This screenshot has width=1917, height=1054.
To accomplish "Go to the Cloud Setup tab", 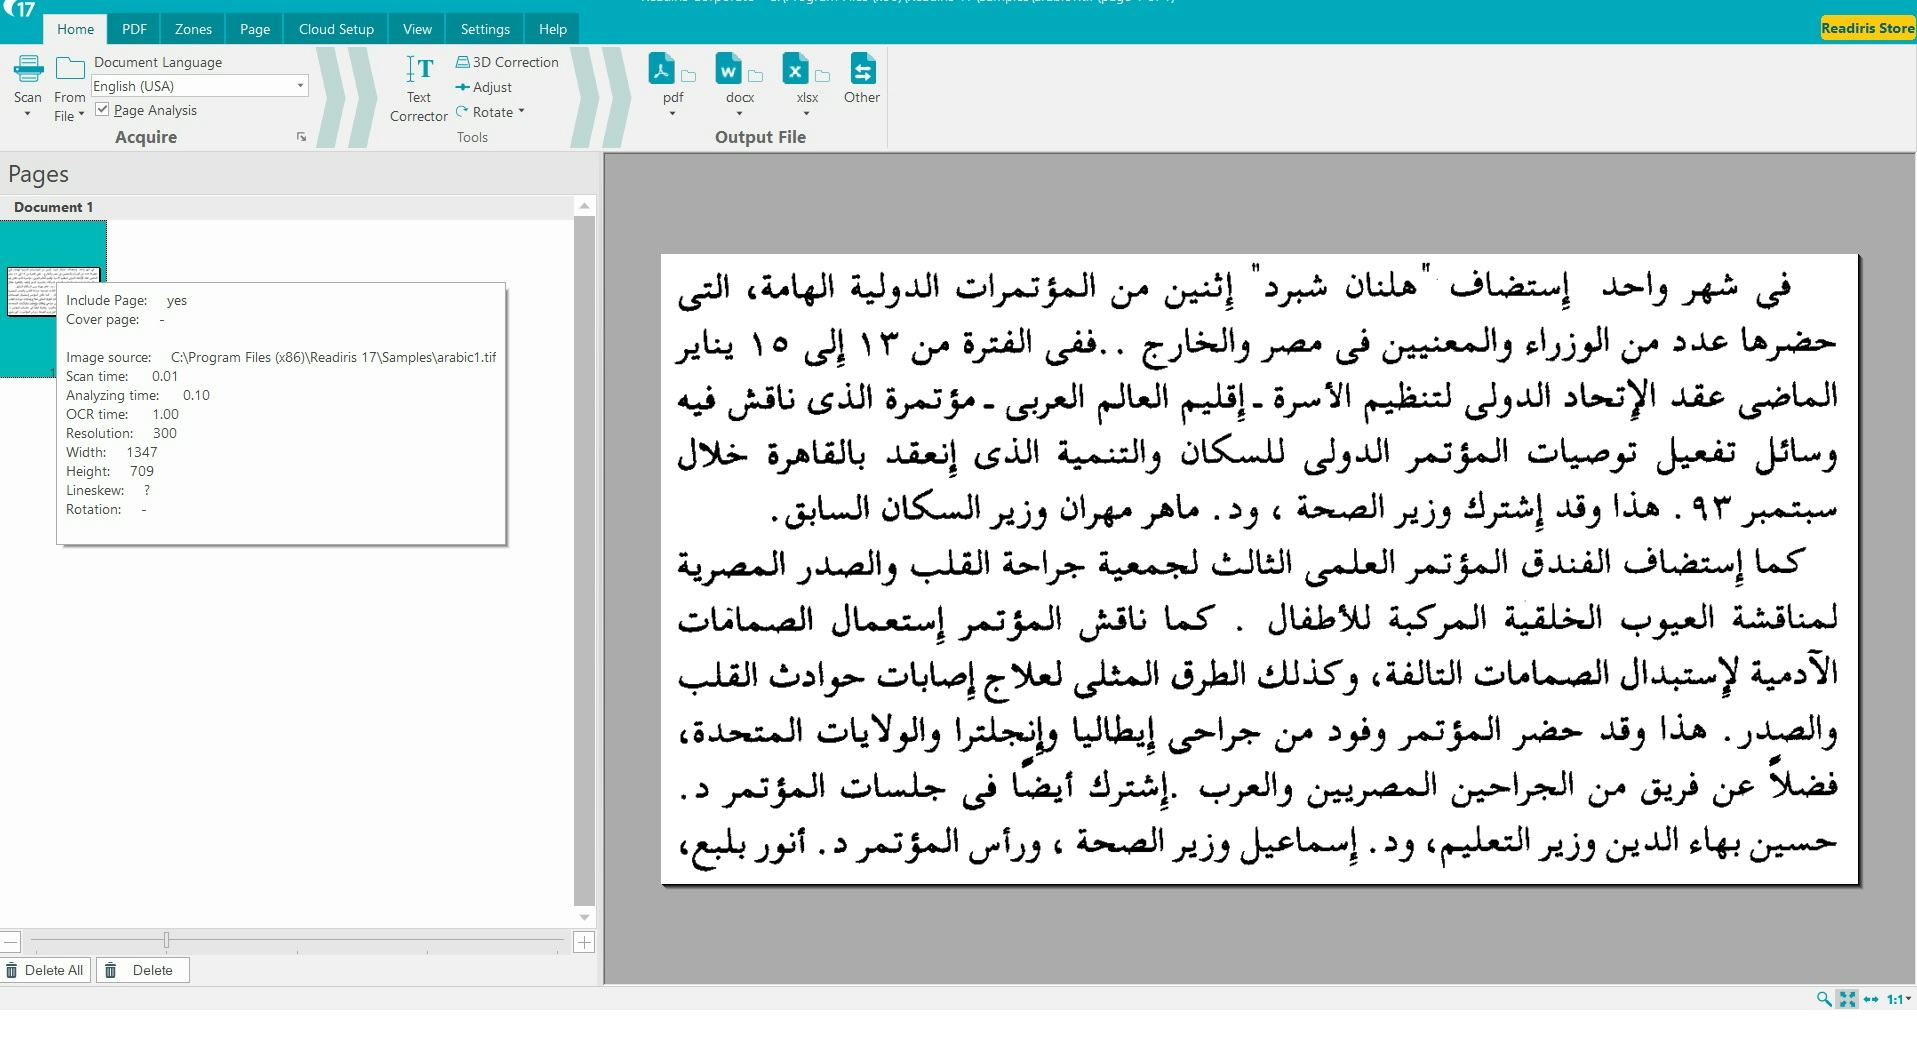I will [336, 29].
